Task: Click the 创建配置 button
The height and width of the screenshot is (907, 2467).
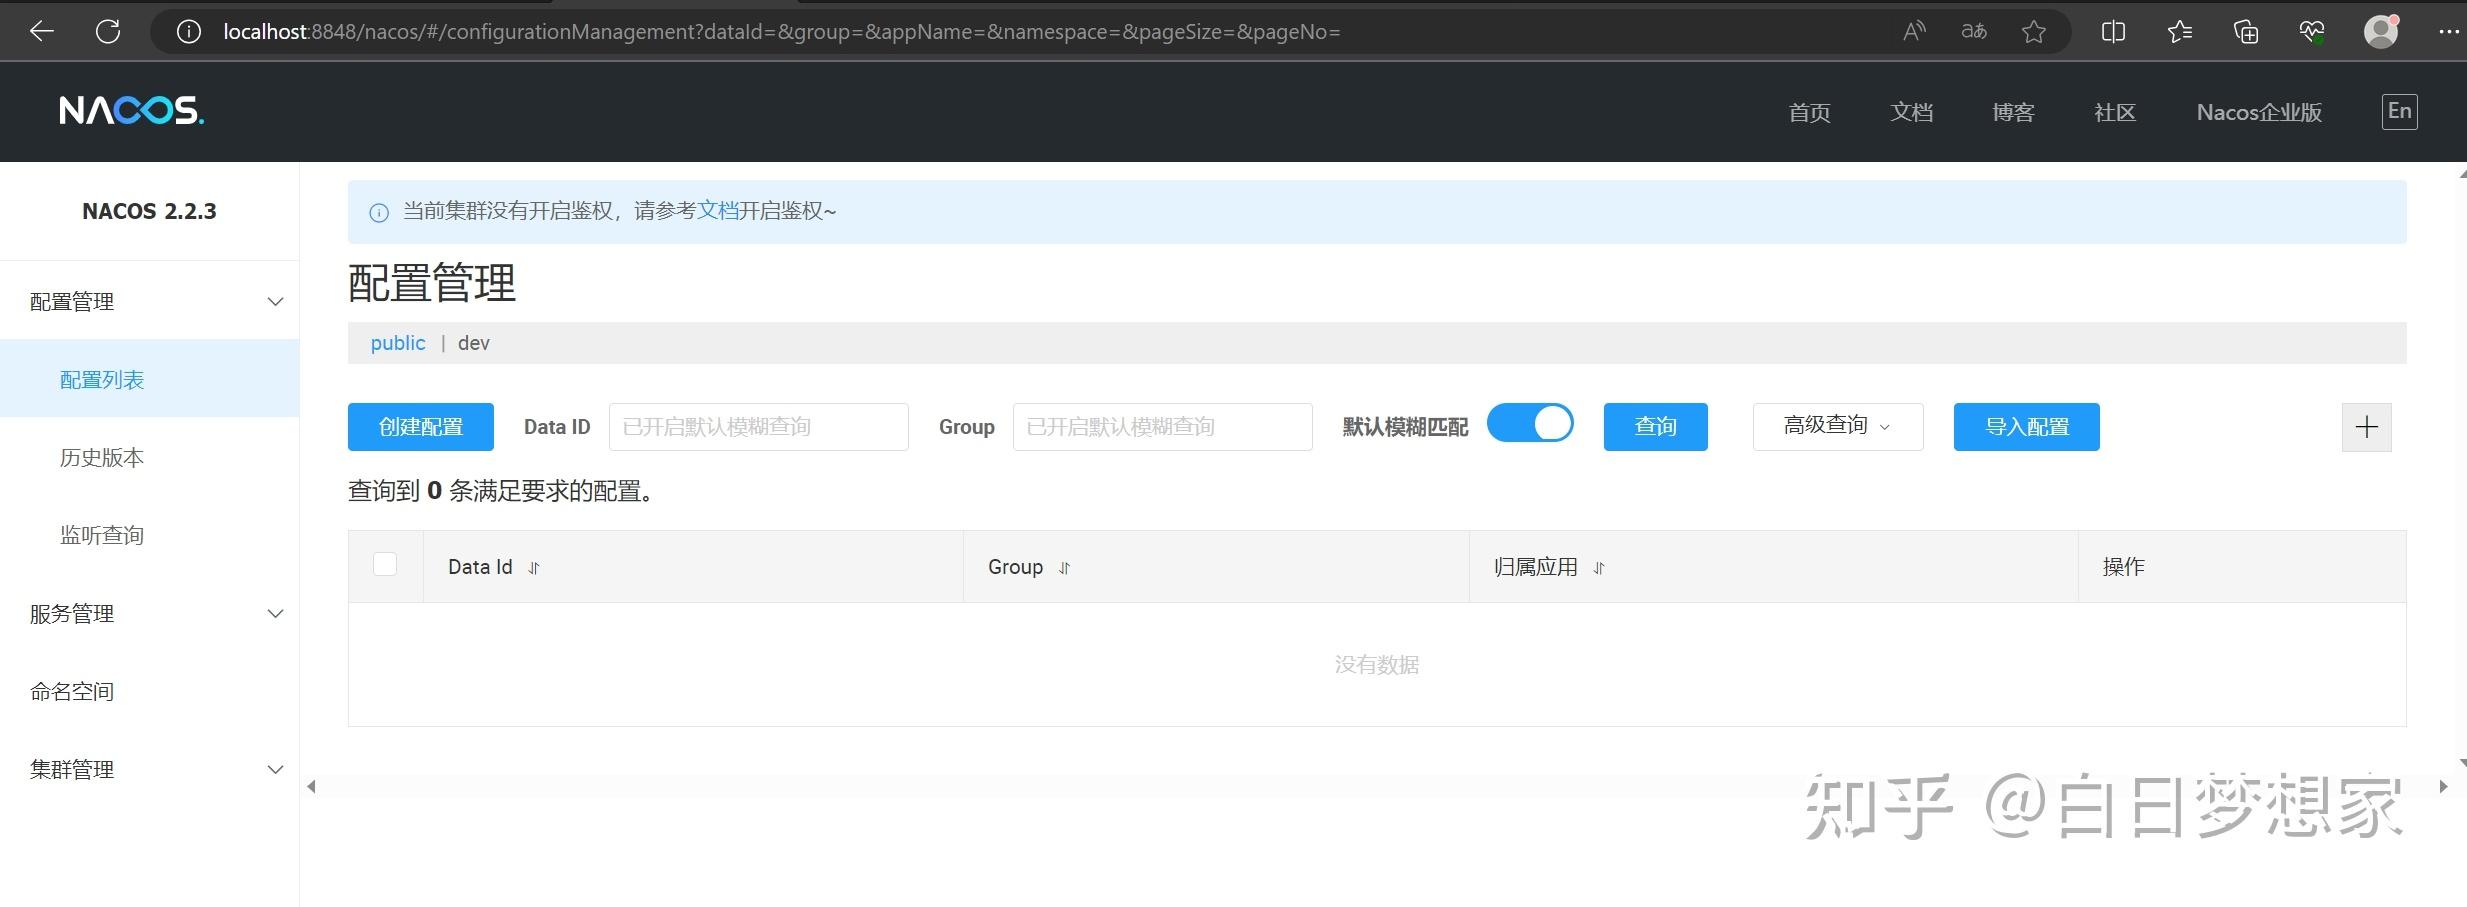Action: coord(420,426)
